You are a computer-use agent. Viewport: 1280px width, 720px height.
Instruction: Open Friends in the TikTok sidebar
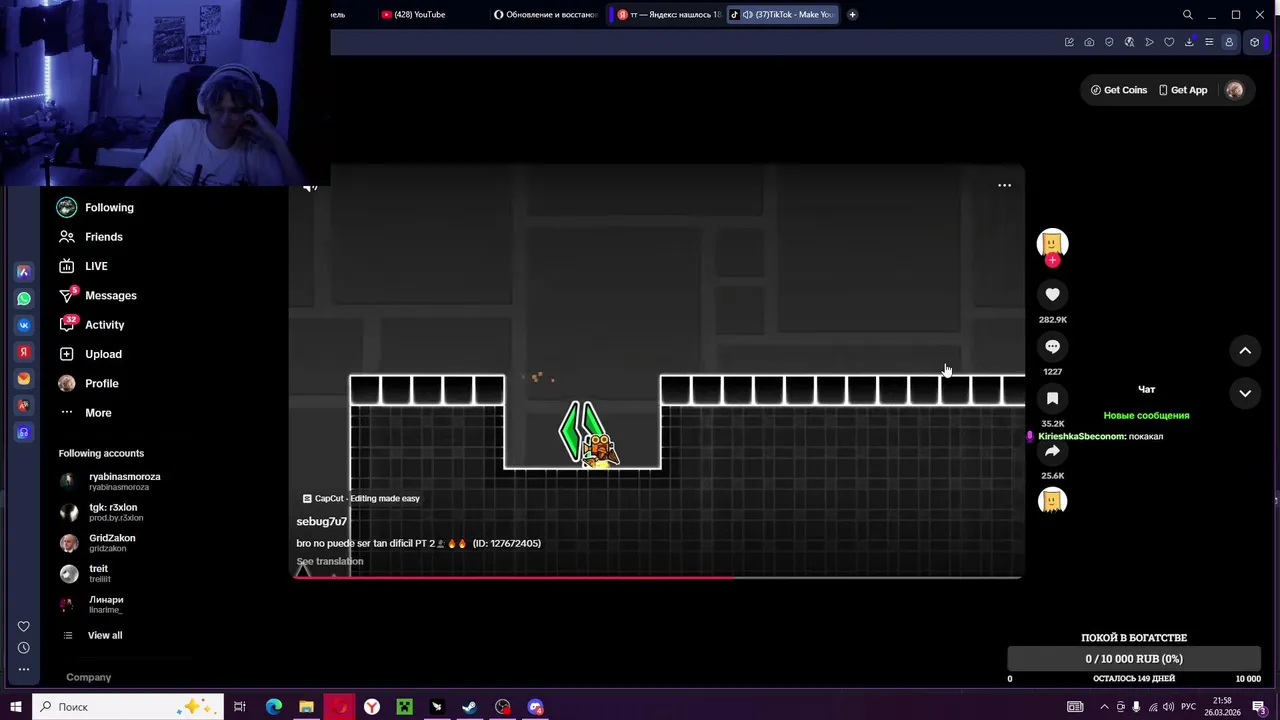pyautogui.click(x=90, y=237)
